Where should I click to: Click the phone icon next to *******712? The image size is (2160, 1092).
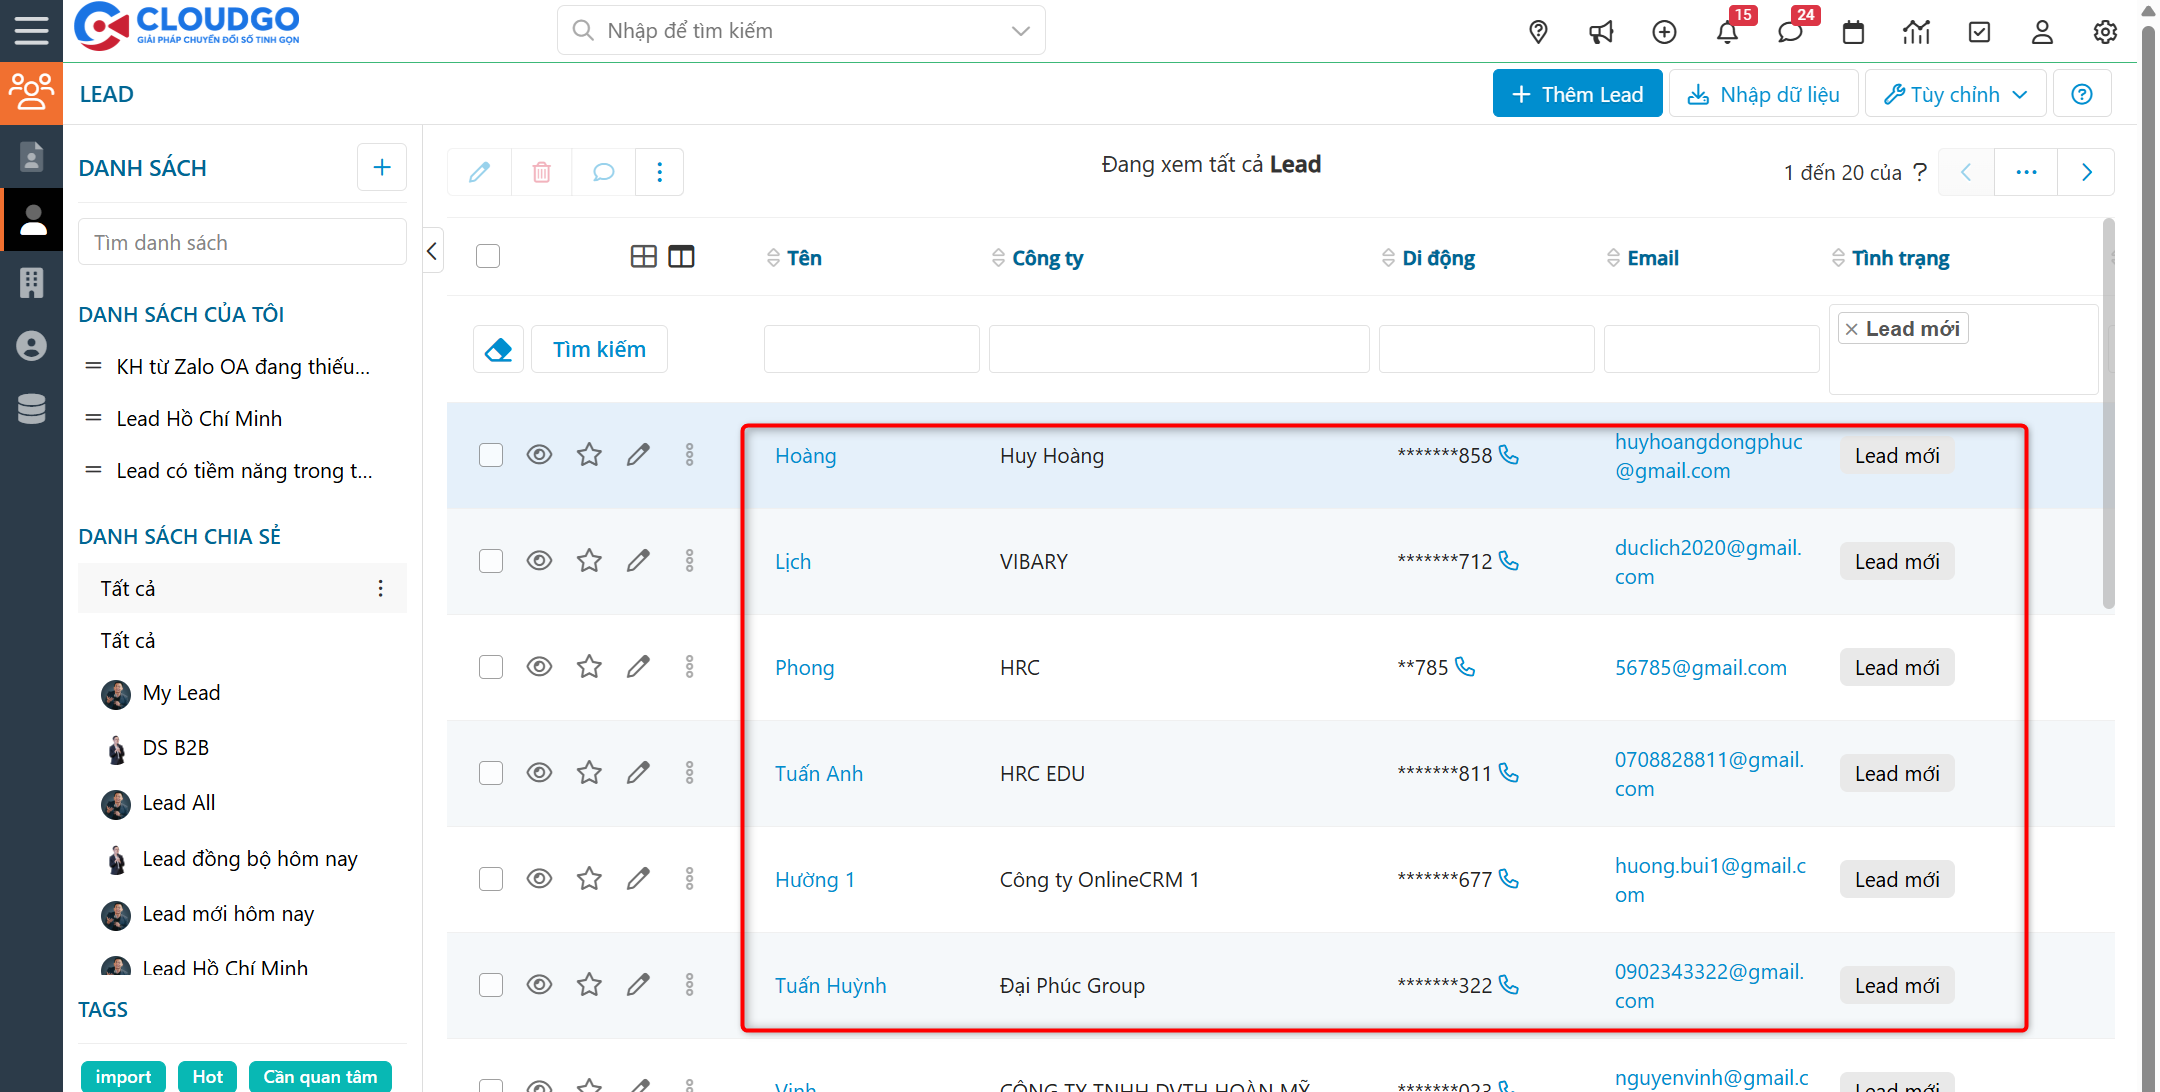pos(1509,561)
